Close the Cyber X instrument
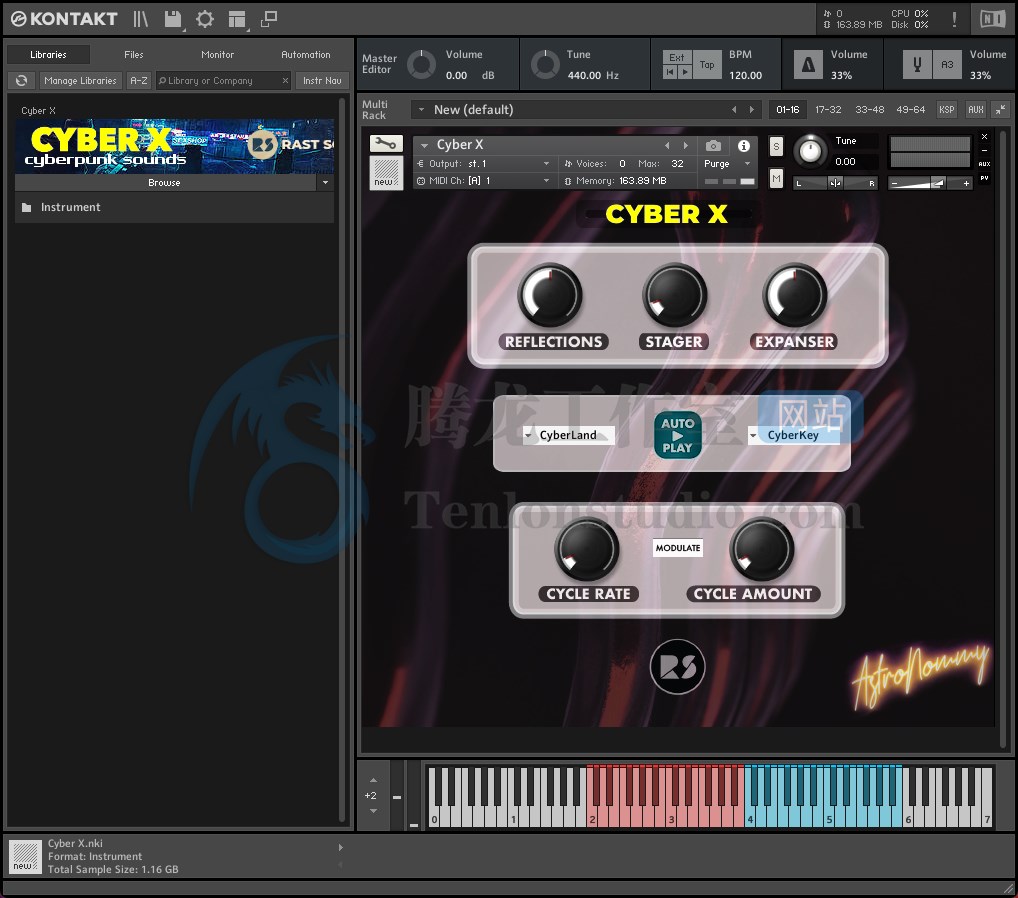Screen dimensions: 1018x898 tap(984, 137)
